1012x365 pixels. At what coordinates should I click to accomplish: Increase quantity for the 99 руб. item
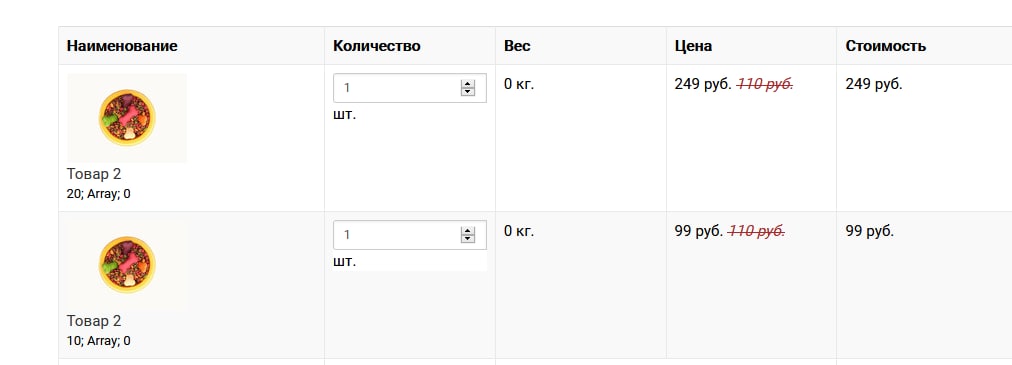[468, 232]
